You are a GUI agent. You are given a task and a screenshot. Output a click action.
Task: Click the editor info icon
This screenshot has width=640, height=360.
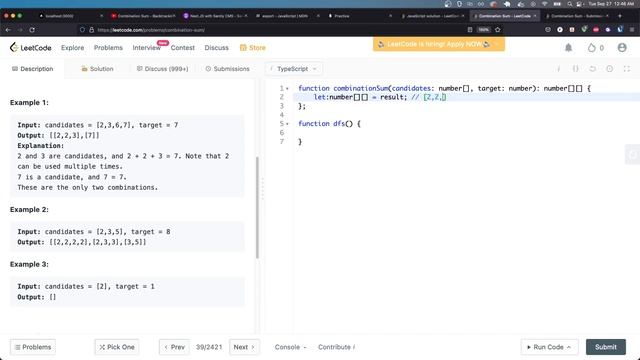pyautogui.click(x=558, y=69)
